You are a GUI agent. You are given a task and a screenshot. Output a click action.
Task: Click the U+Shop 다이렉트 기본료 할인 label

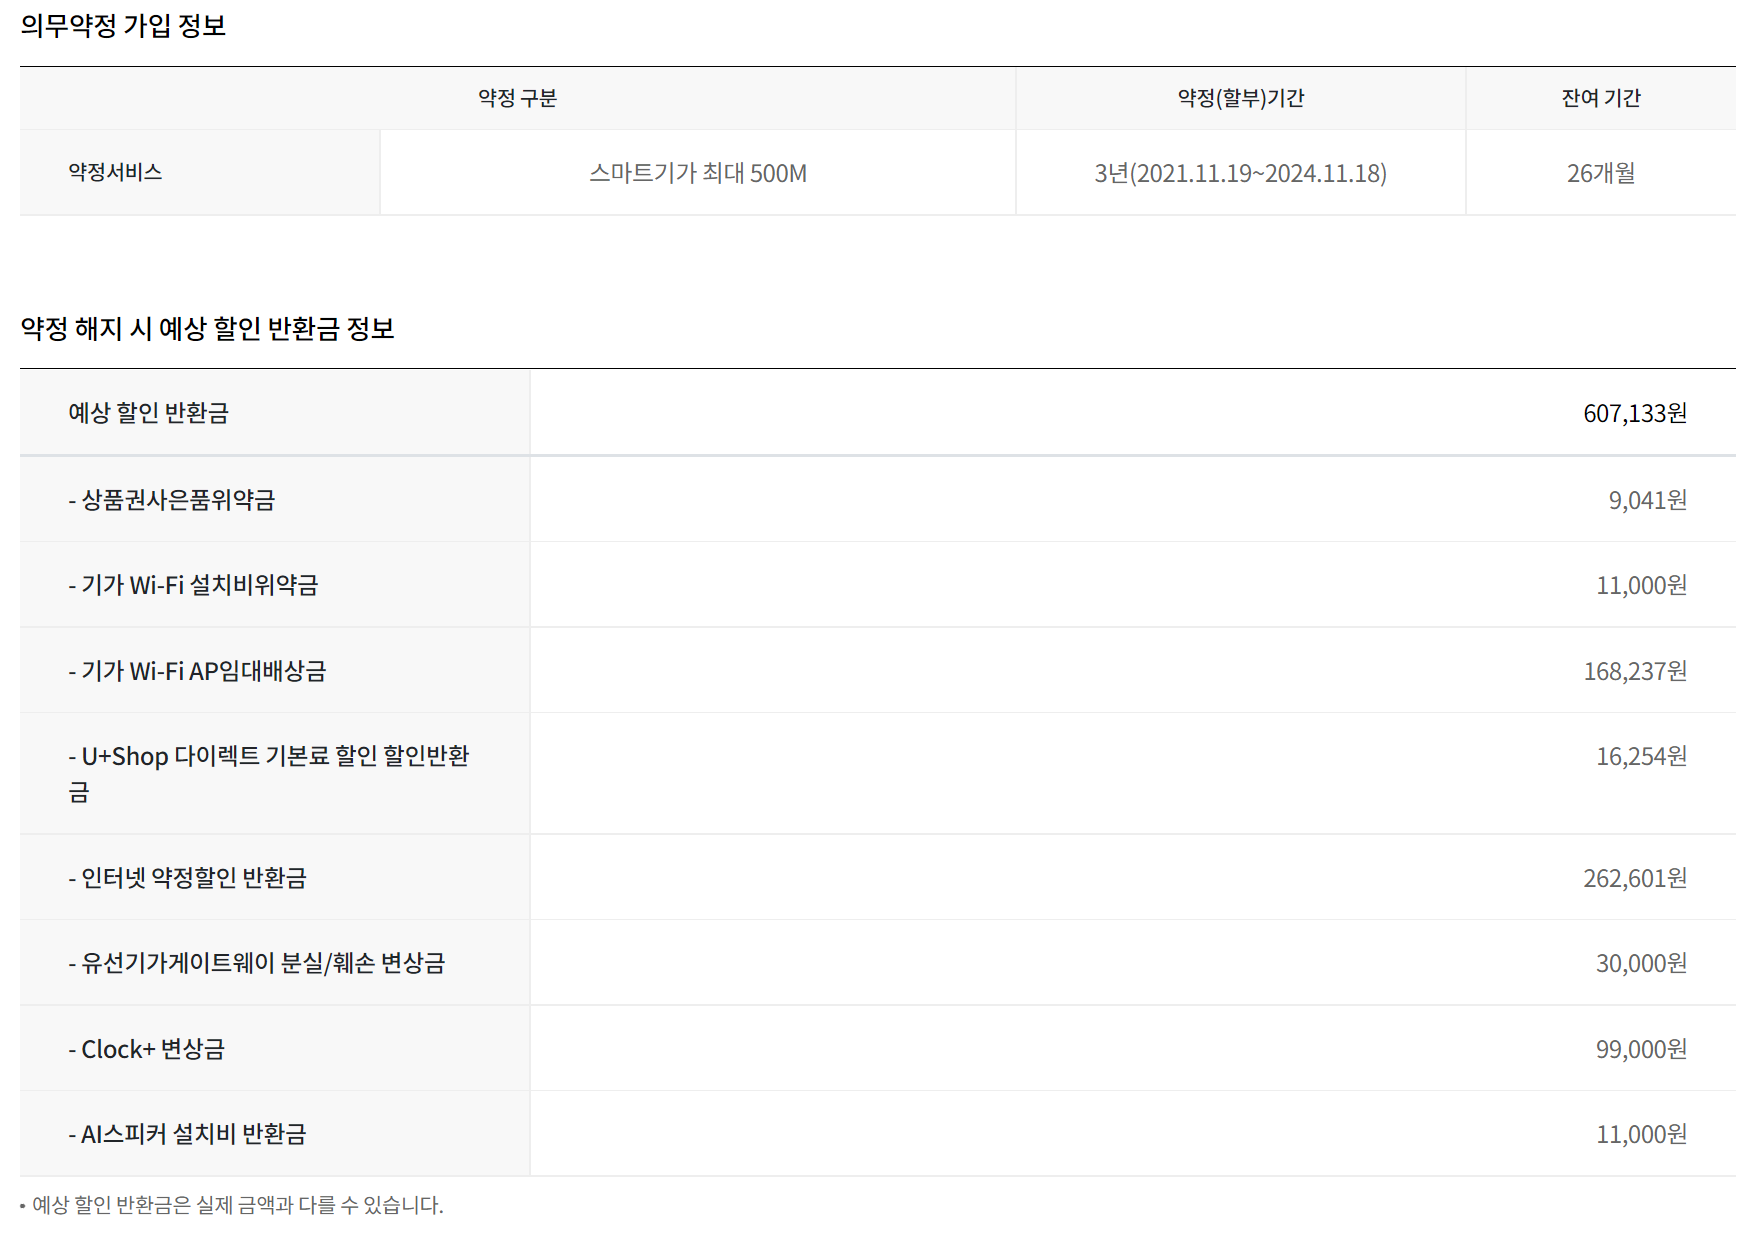[x=268, y=757]
